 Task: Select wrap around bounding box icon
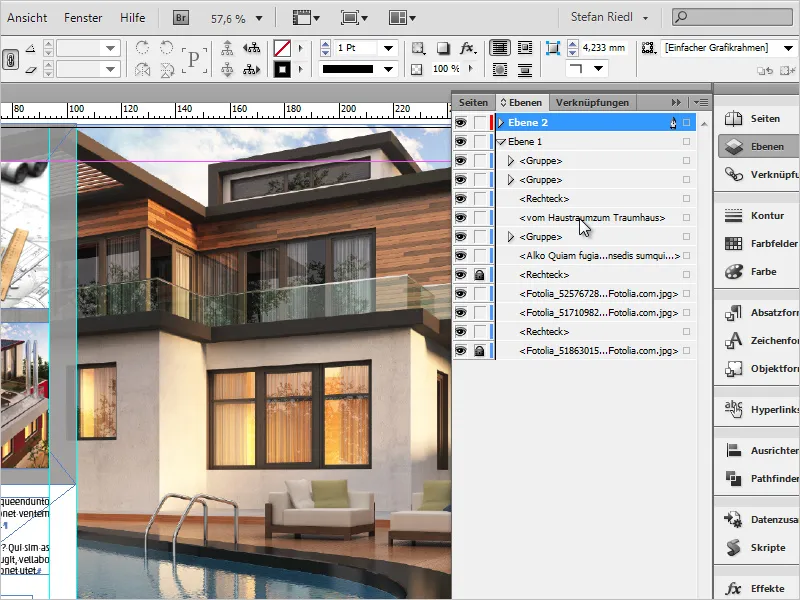[x=525, y=48]
